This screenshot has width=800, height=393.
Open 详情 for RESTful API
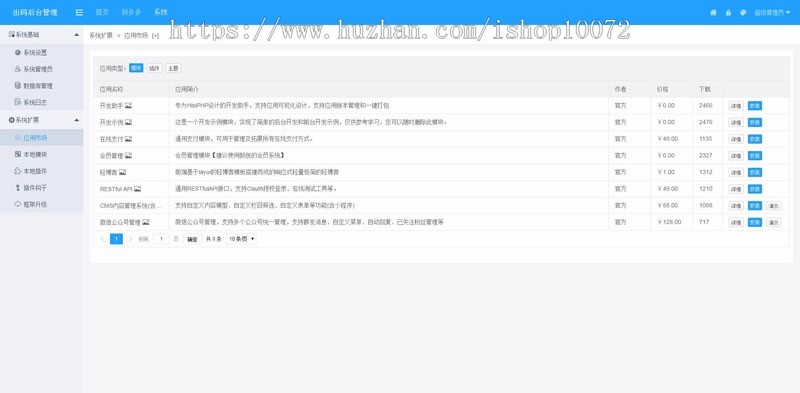tap(736, 189)
